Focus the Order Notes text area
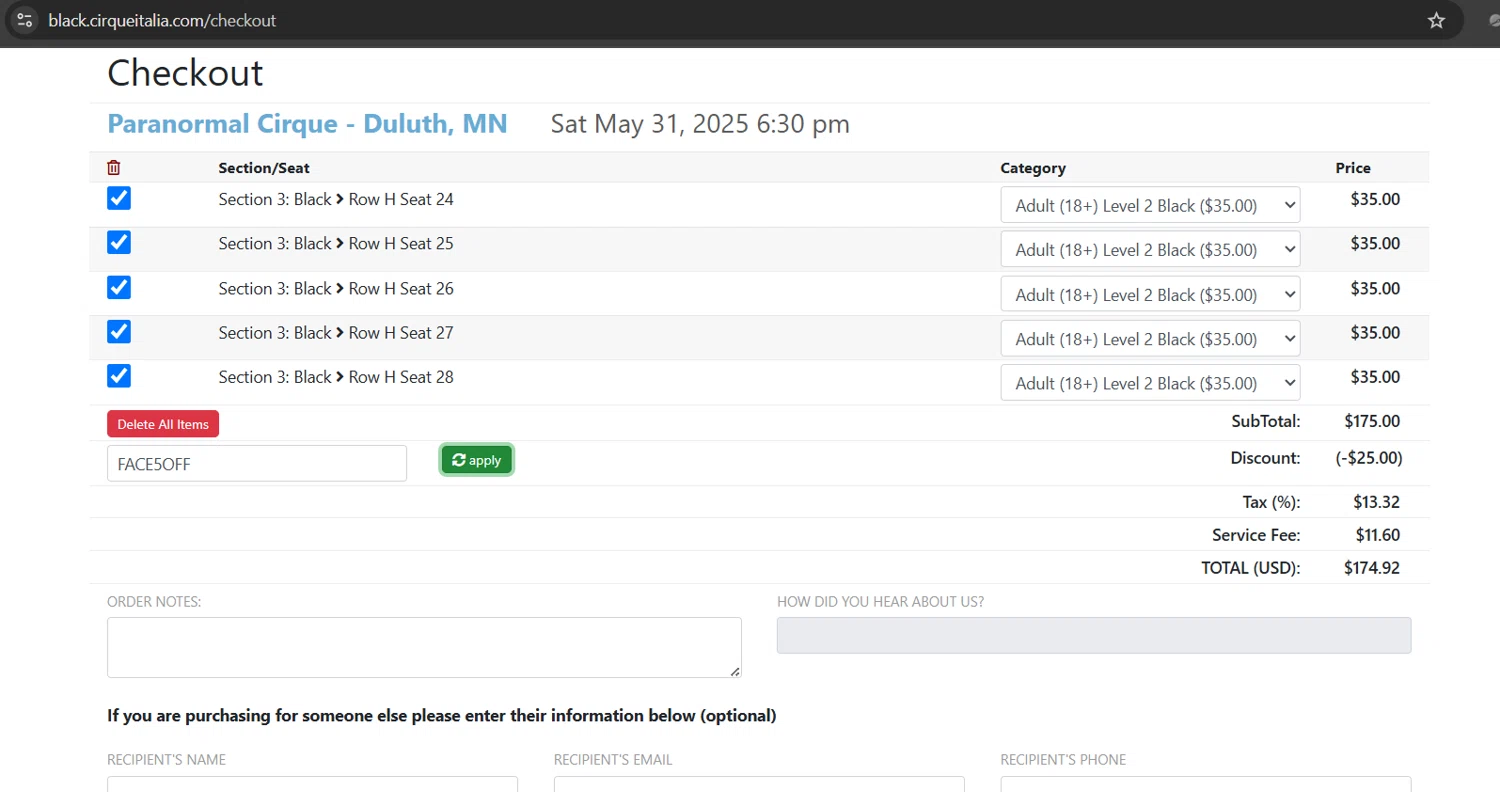The height and width of the screenshot is (792, 1500). [x=424, y=647]
